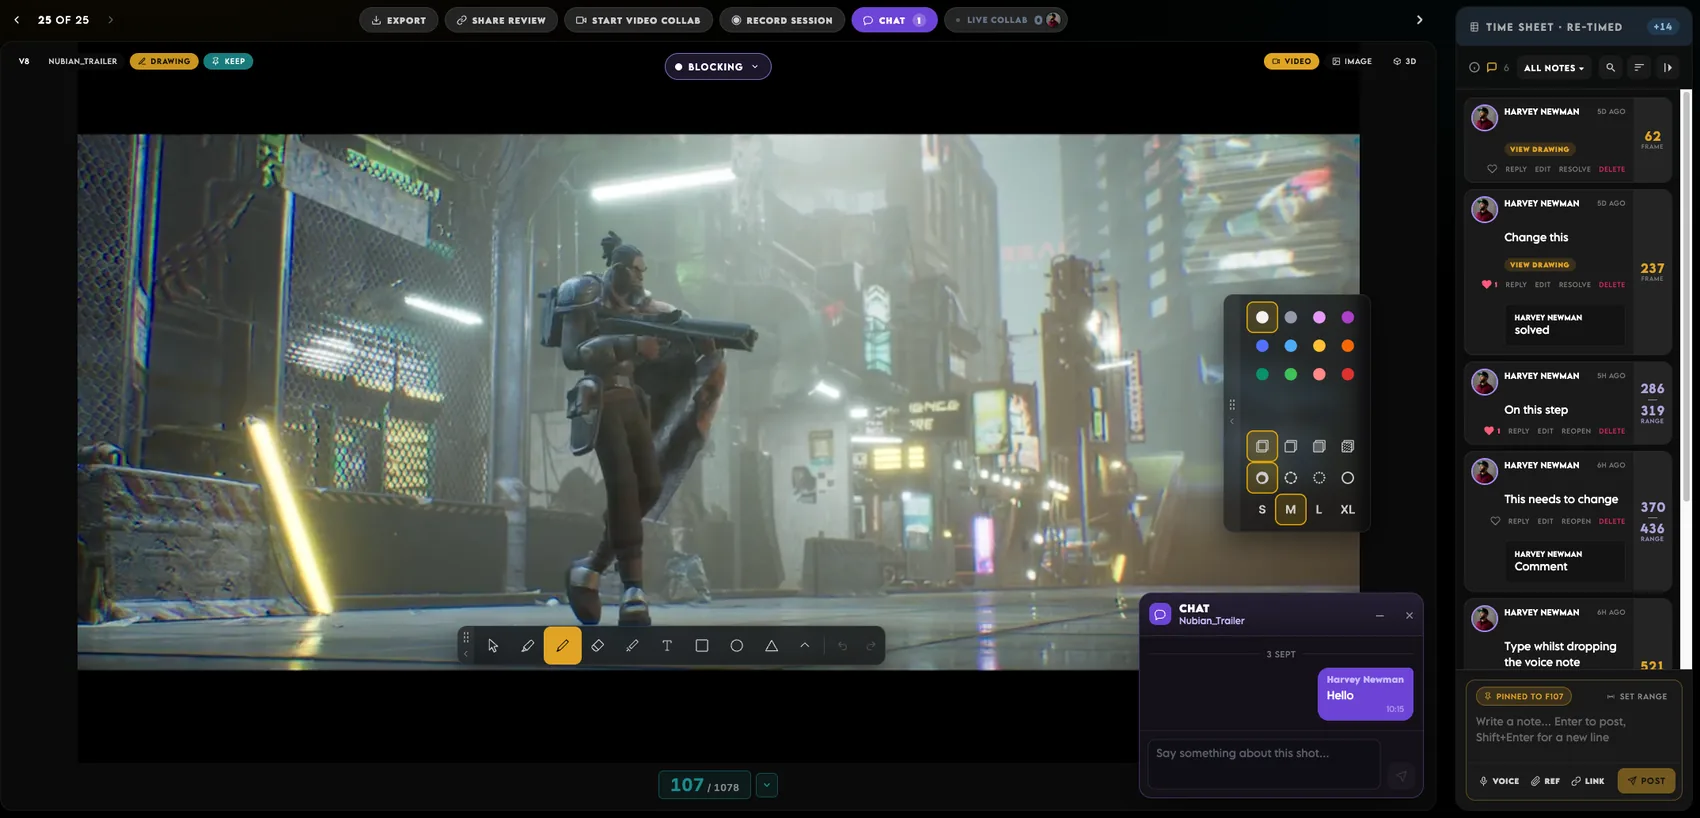1700x818 pixels.
Task: Send the chat message
Action: [x=1401, y=776]
